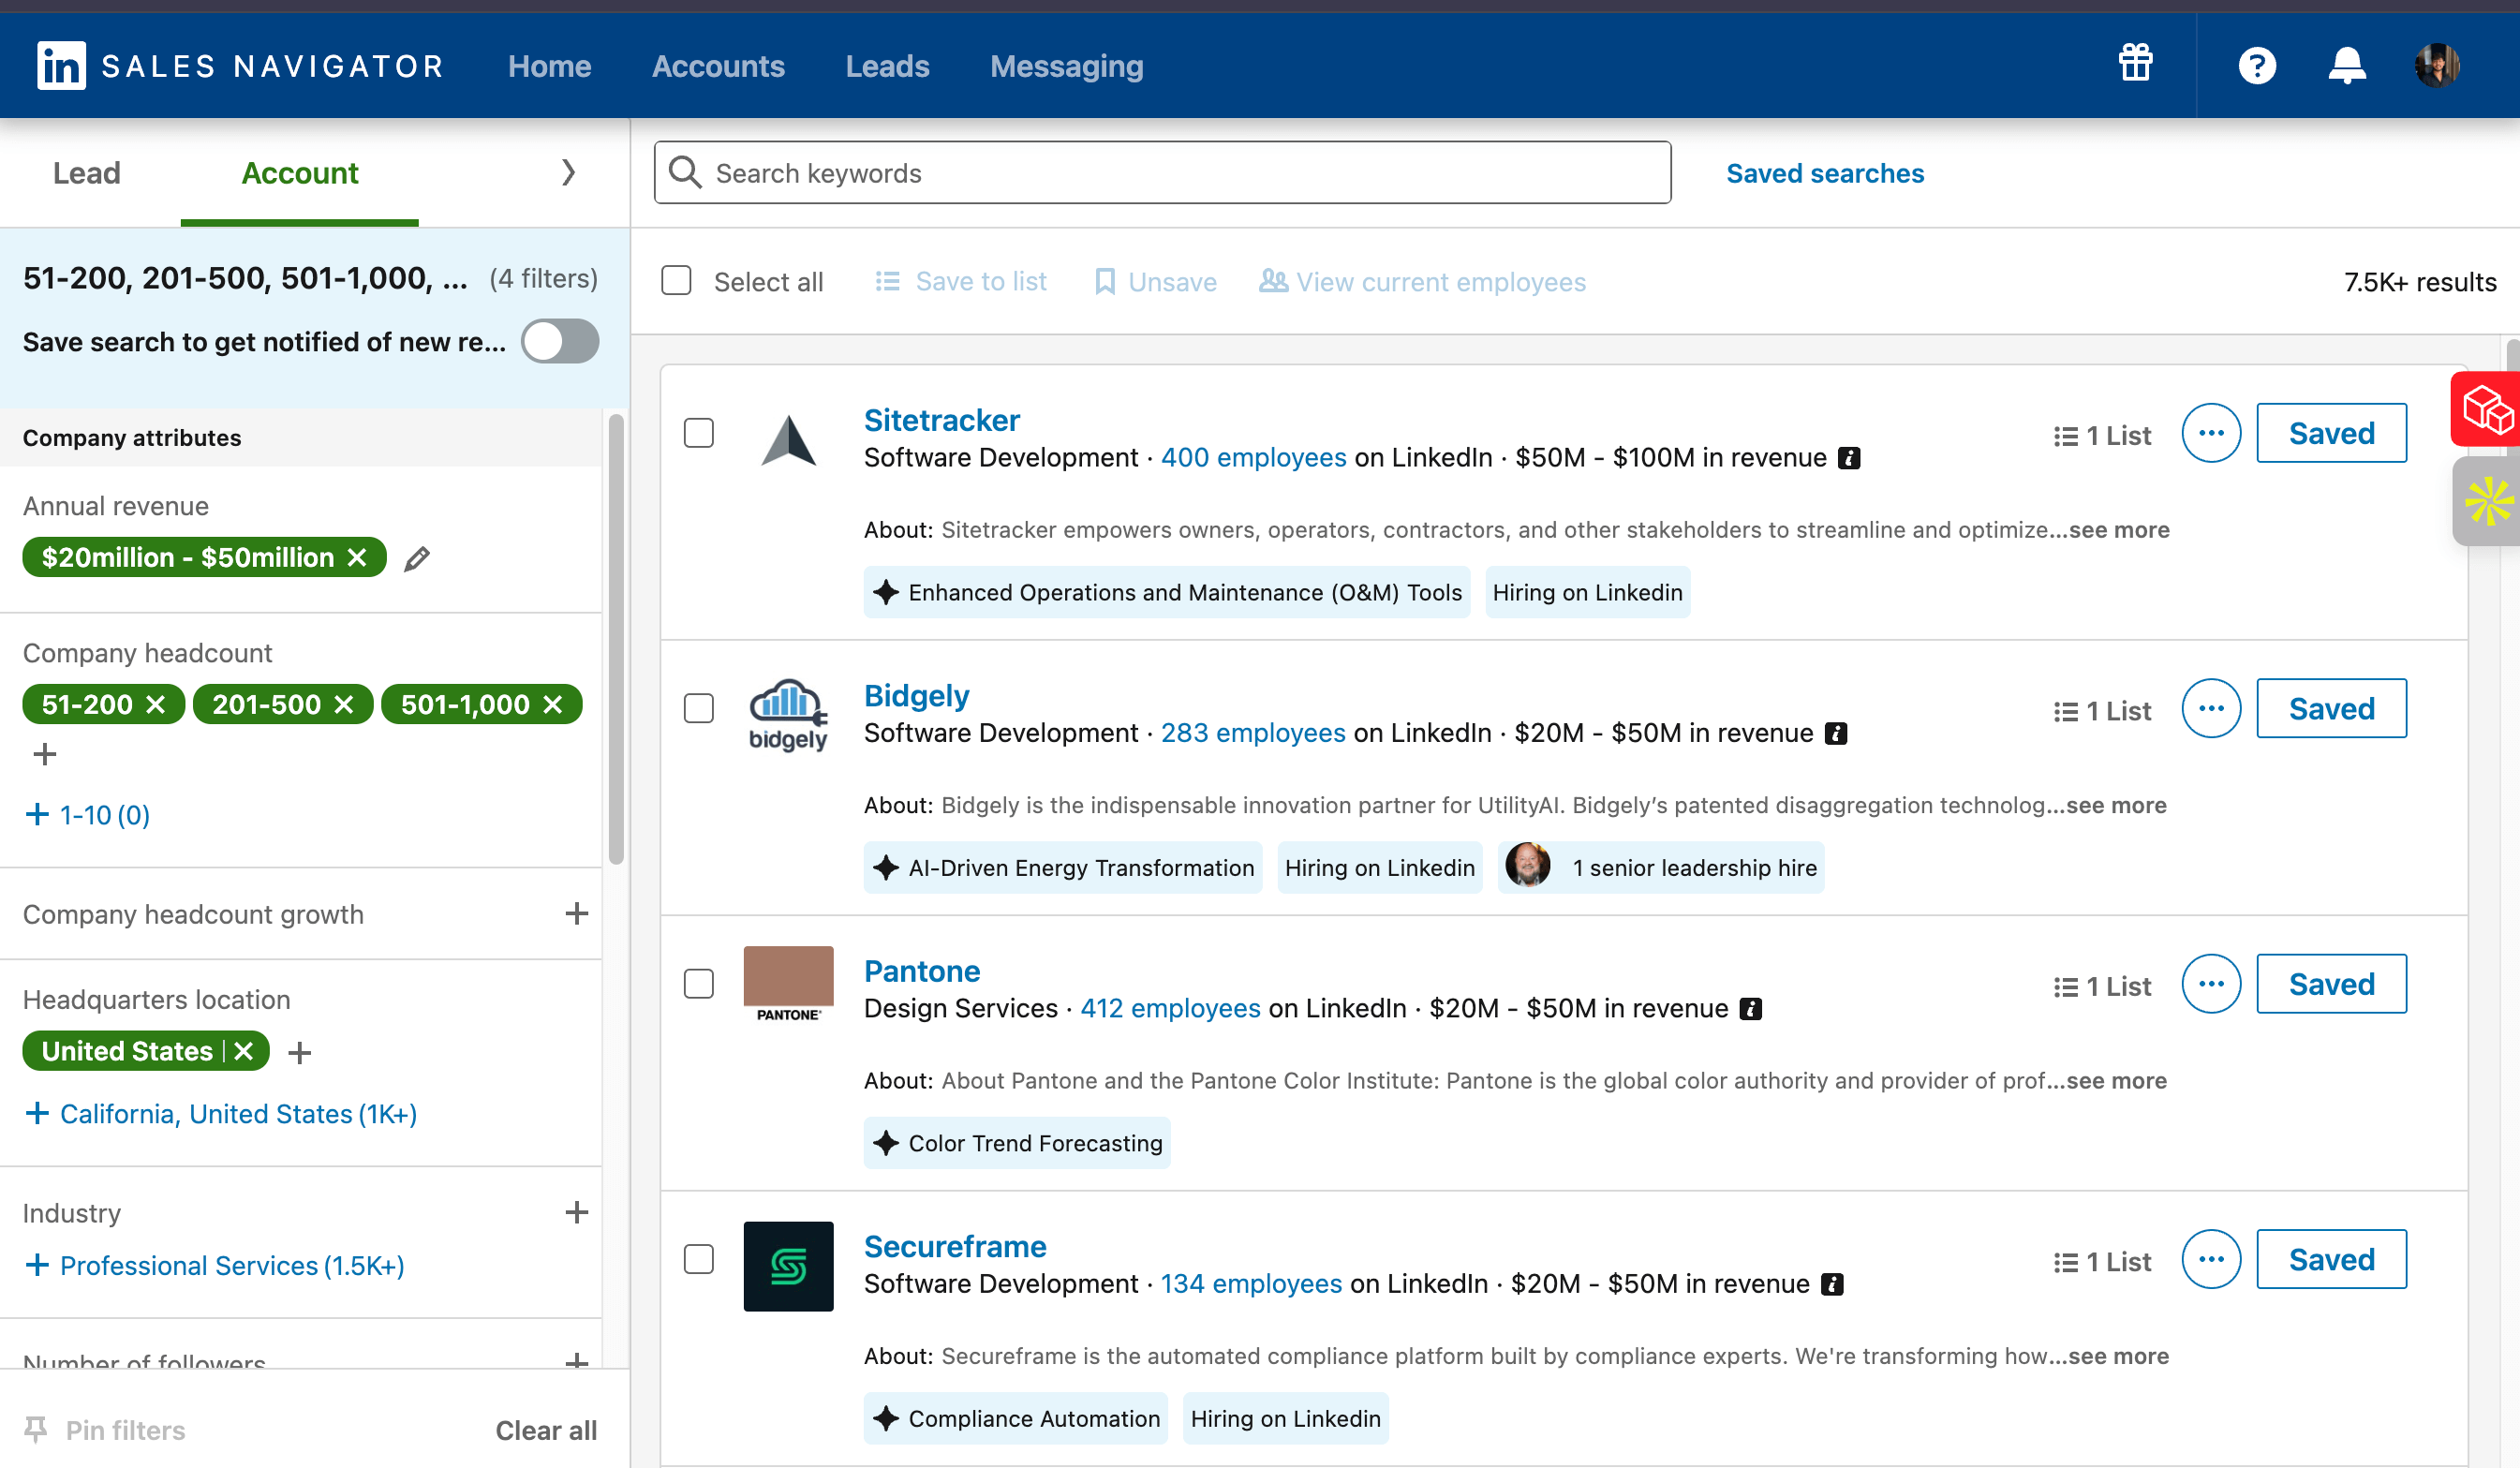Viewport: 2520px width, 1468px height.
Task: Add another headquarters location with plus icon
Action: (300, 1052)
